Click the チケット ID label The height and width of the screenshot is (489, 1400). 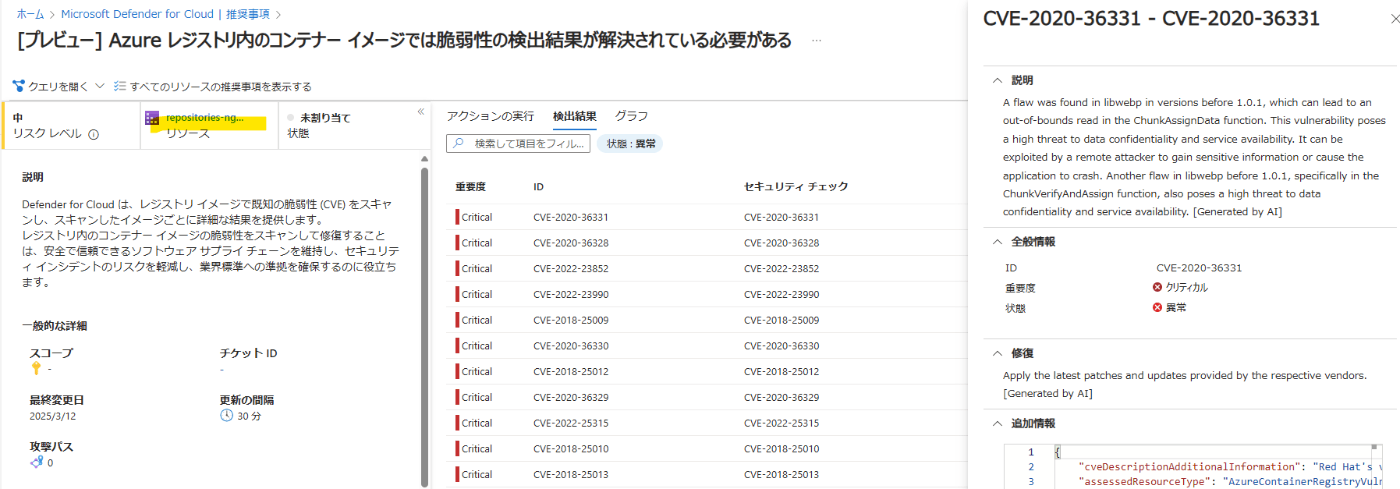coord(248,353)
